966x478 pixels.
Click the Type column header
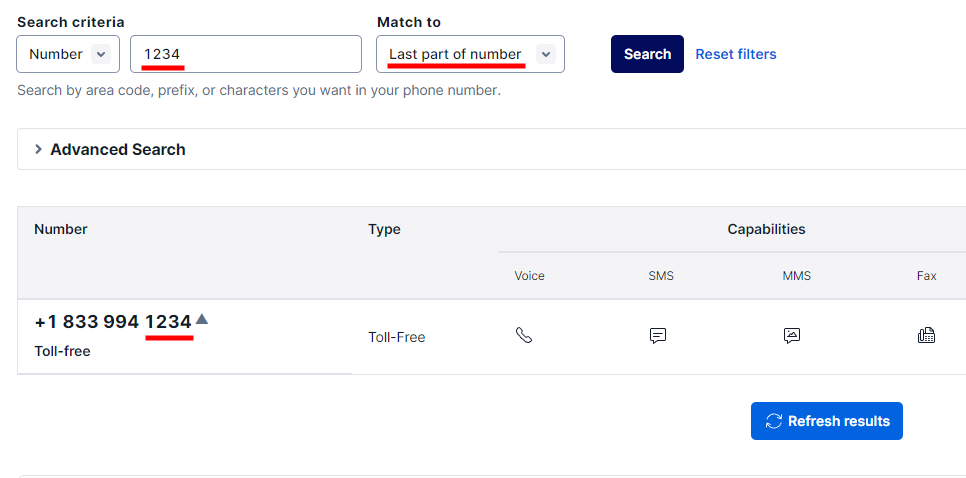384,229
